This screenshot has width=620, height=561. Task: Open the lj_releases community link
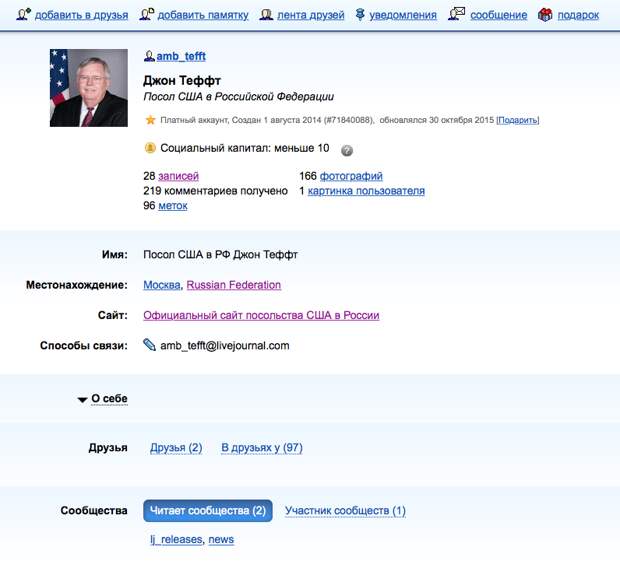tap(176, 539)
